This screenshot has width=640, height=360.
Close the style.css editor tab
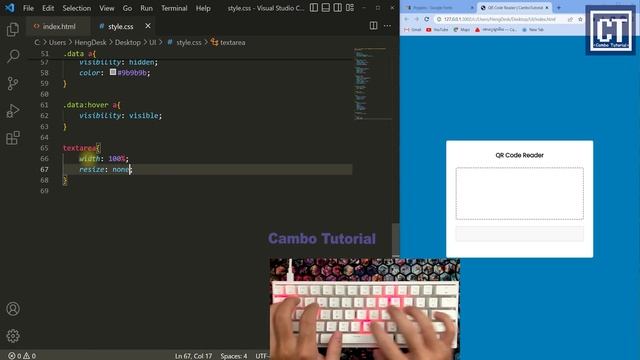click(x=148, y=26)
